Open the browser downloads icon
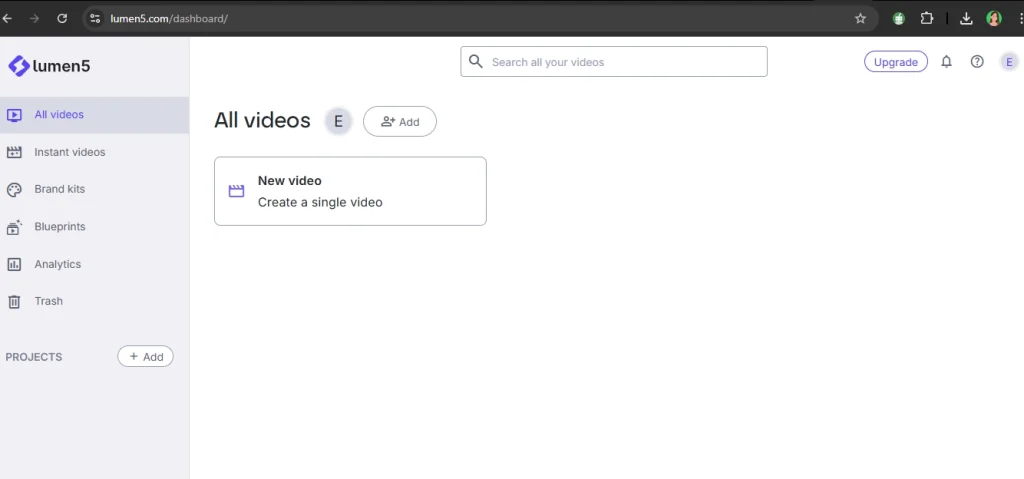This screenshot has height=479, width=1024. [x=966, y=18]
